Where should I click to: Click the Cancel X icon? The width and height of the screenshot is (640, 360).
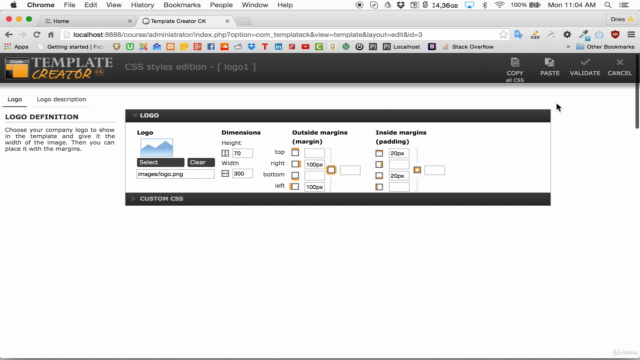[620, 62]
